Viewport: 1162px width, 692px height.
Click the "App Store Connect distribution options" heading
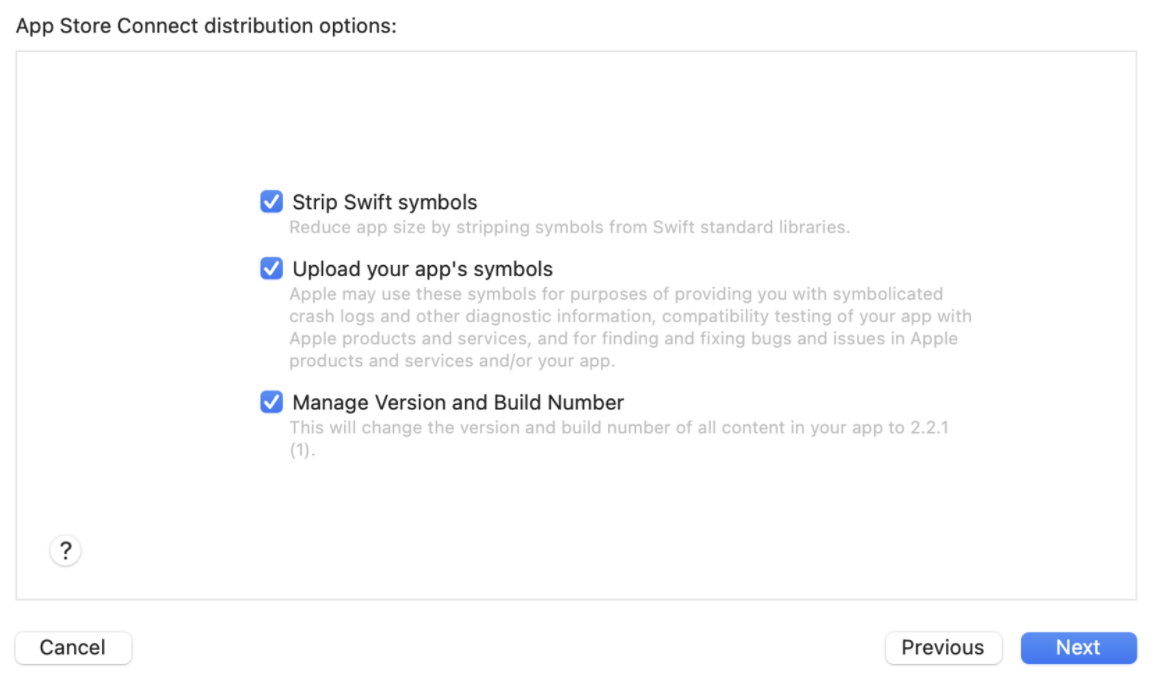coord(207,26)
